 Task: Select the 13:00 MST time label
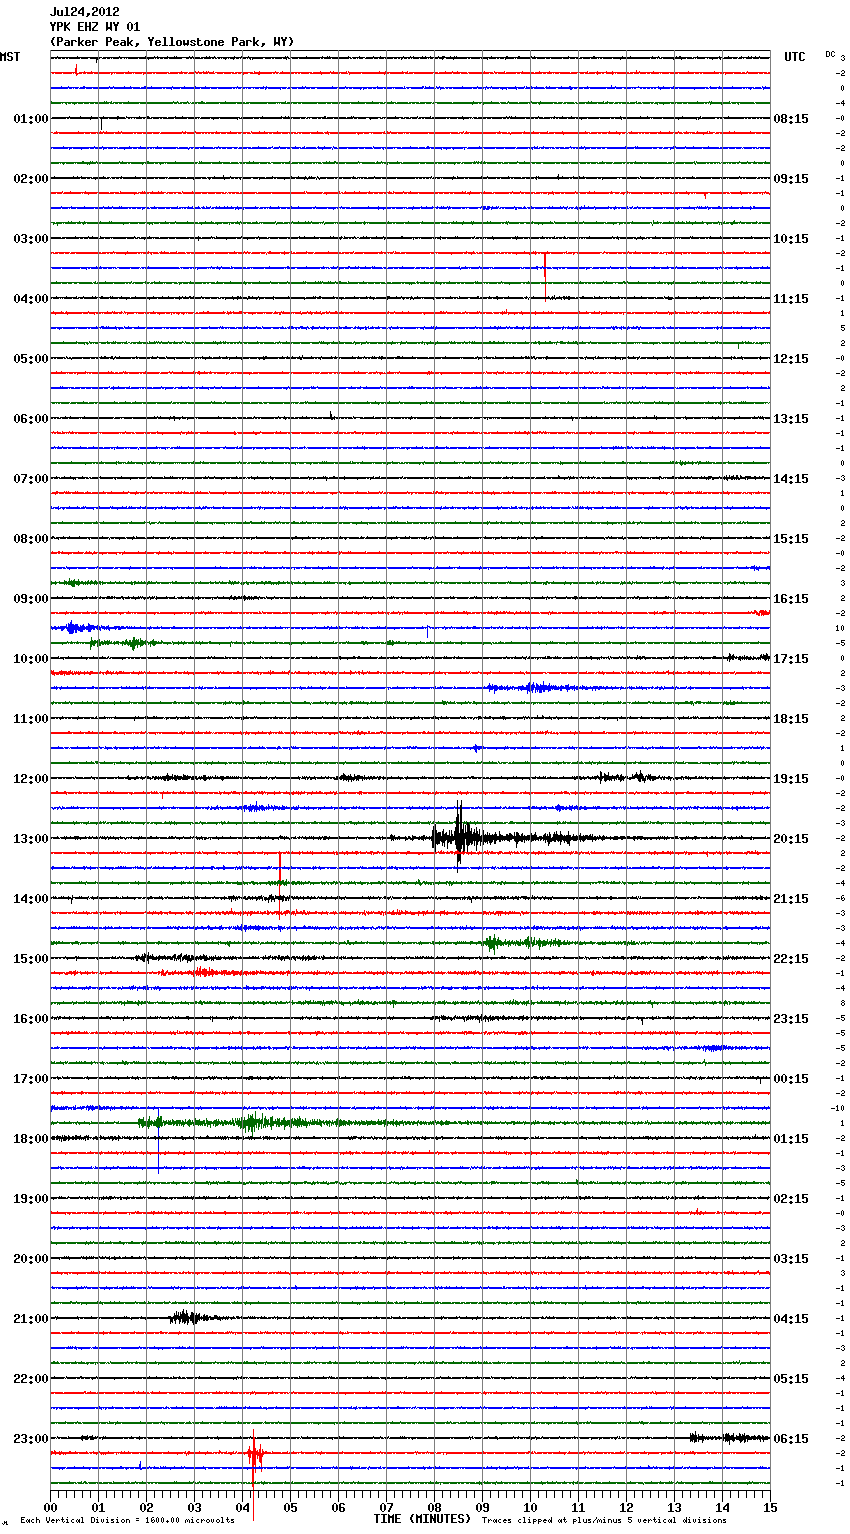click(30, 839)
